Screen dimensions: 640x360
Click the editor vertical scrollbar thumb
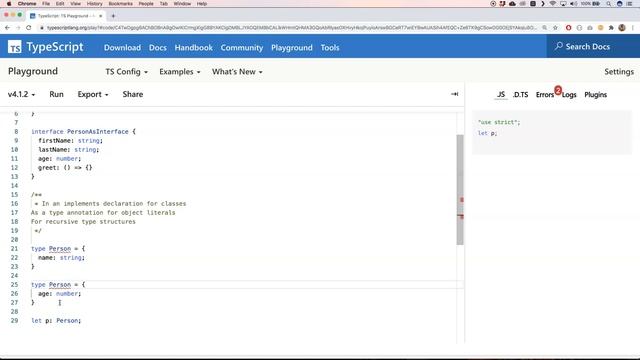460,190
